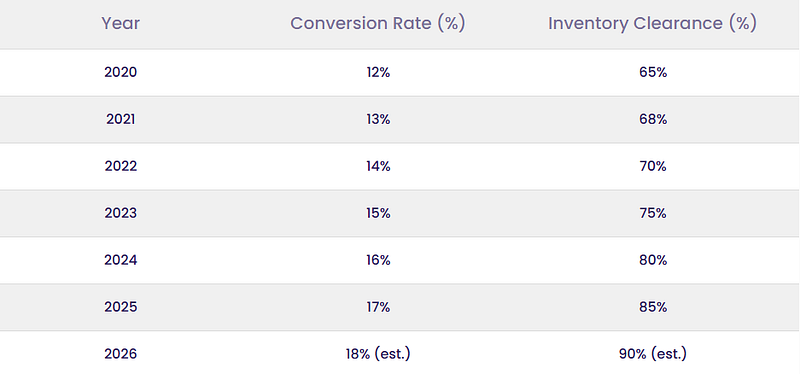Click the 16% conversion rate value
The width and height of the screenshot is (800, 374).
(378, 260)
